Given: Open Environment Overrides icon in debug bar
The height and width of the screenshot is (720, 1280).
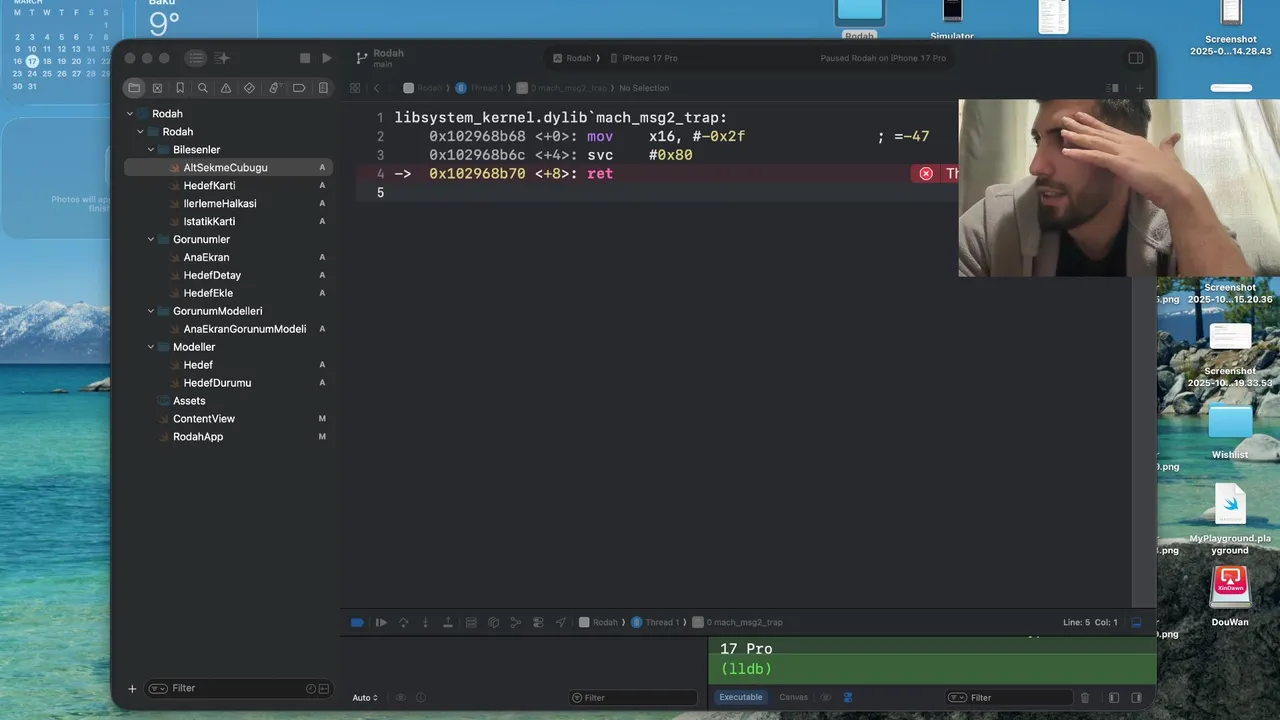Looking at the screenshot, I should pyautogui.click(x=538, y=622).
